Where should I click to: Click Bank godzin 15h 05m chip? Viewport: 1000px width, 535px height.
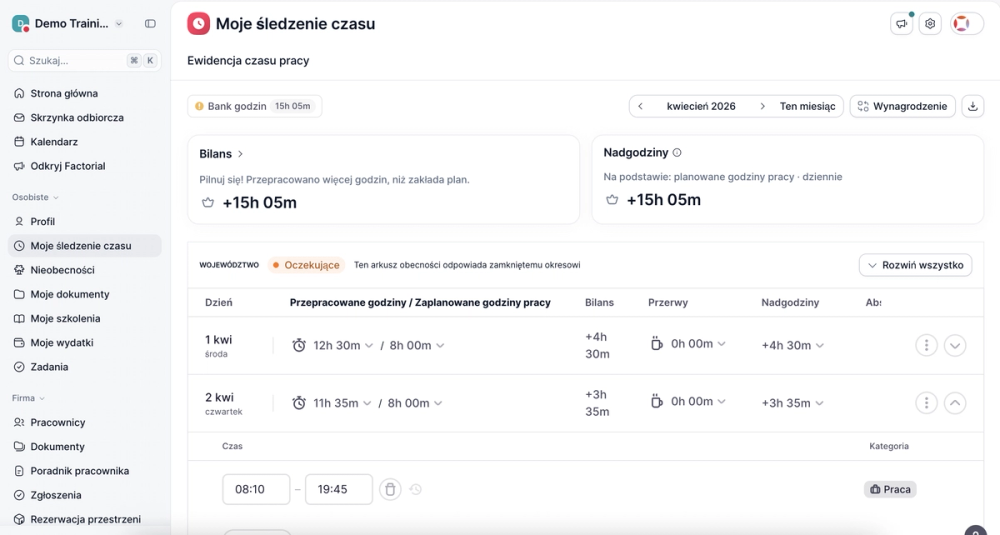click(x=254, y=106)
